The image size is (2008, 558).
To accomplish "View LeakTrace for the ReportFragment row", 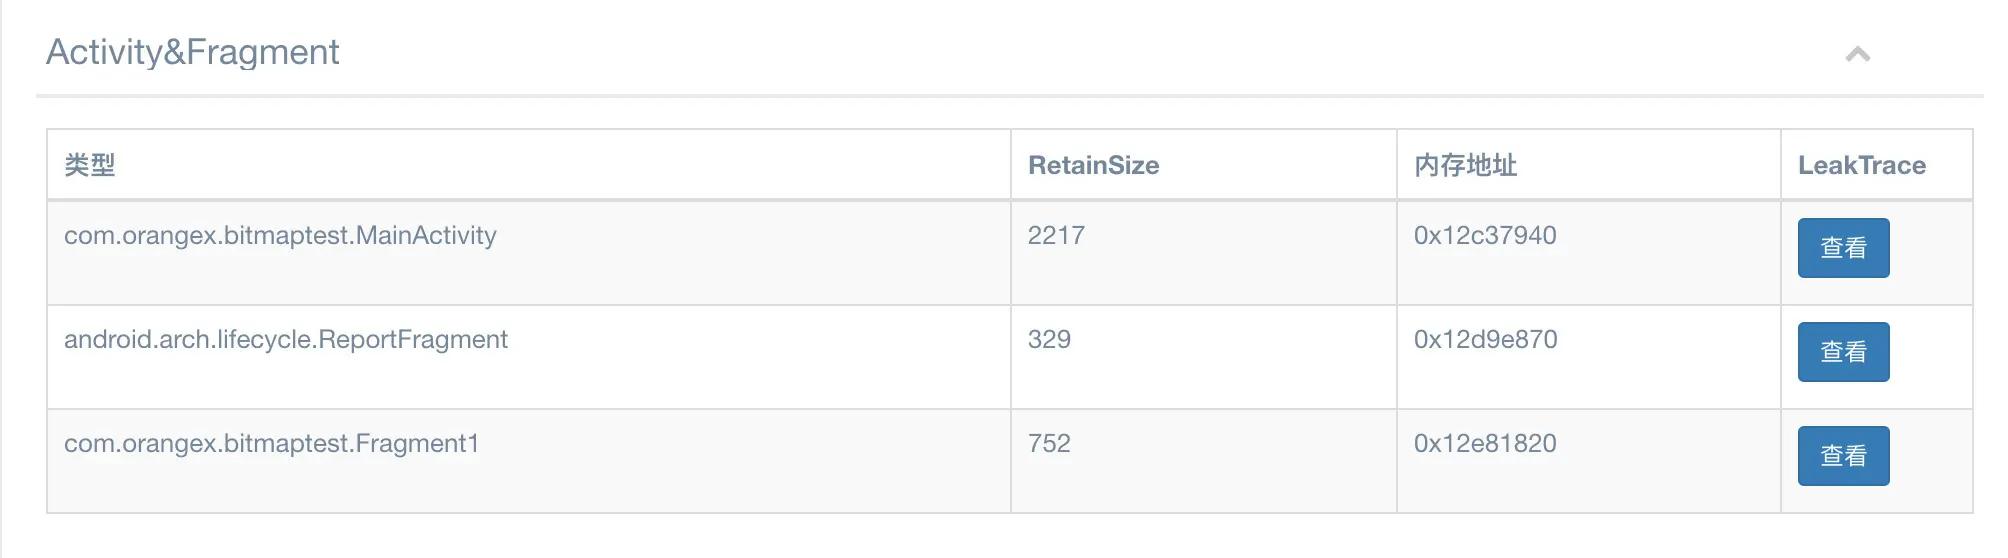I will [x=1843, y=352].
